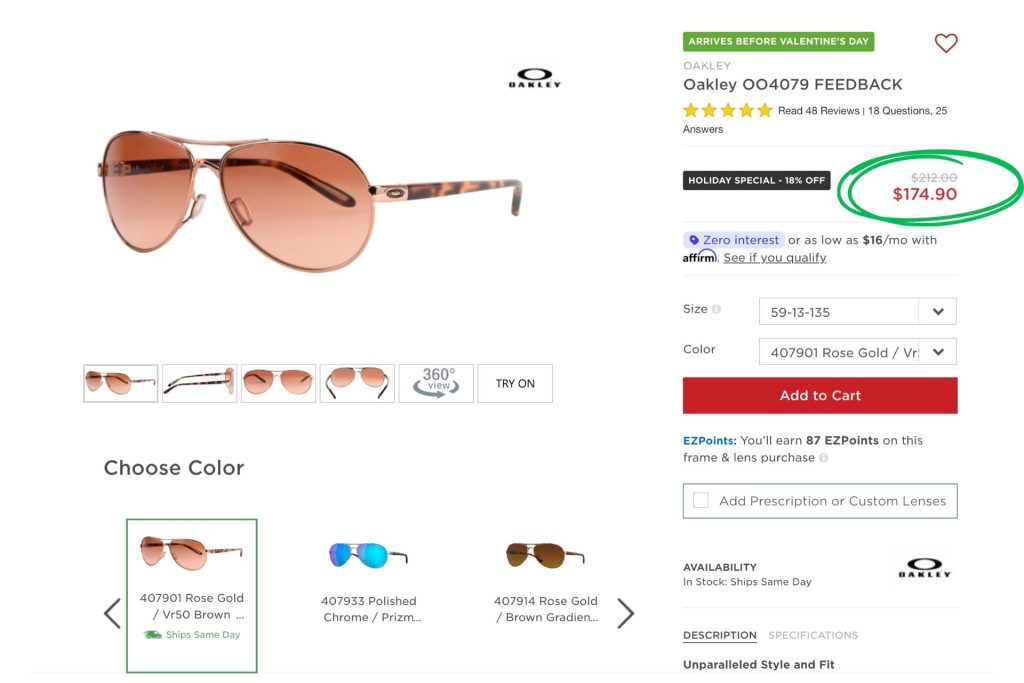Click the temple-view product thumbnail
Screen dimensions: 1024x683
(199, 383)
